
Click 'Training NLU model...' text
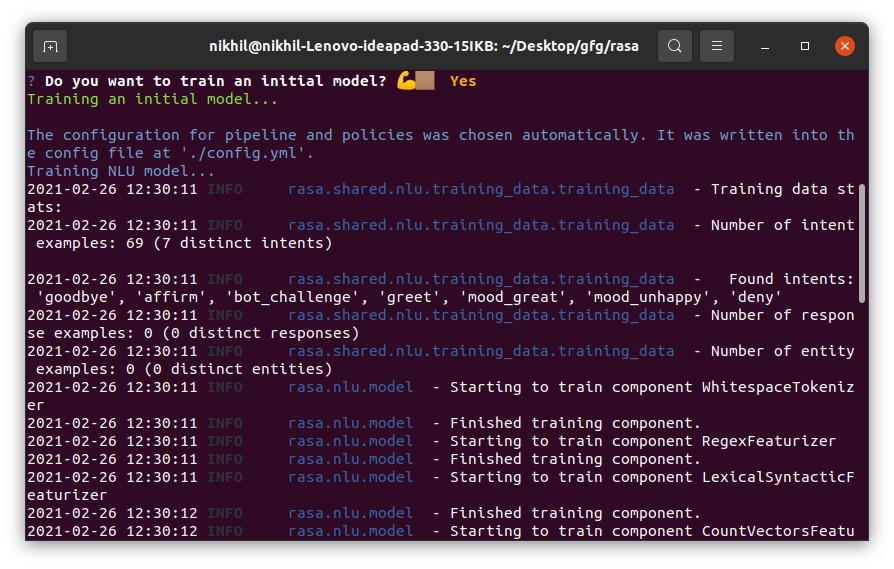click(x=121, y=171)
